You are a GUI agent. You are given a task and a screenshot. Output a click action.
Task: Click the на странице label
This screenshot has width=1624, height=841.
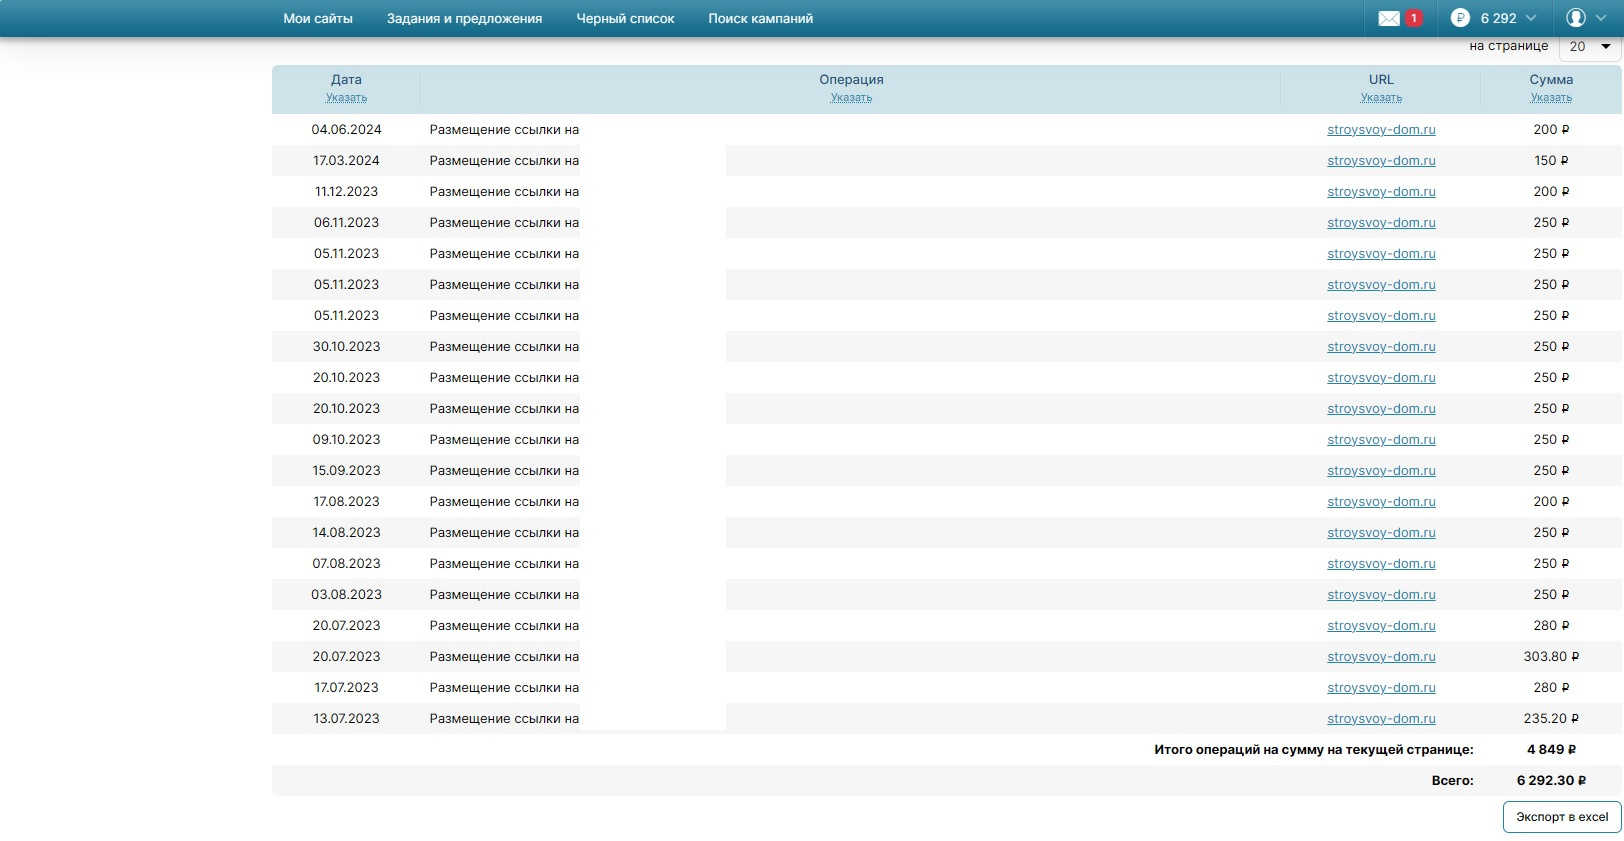pyautogui.click(x=1508, y=46)
